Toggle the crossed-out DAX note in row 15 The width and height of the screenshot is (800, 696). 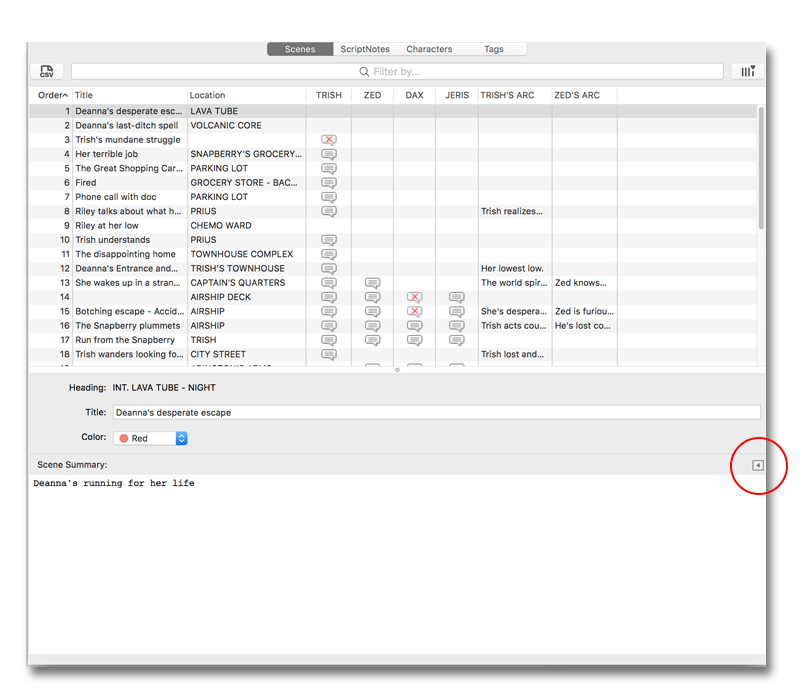414,312
